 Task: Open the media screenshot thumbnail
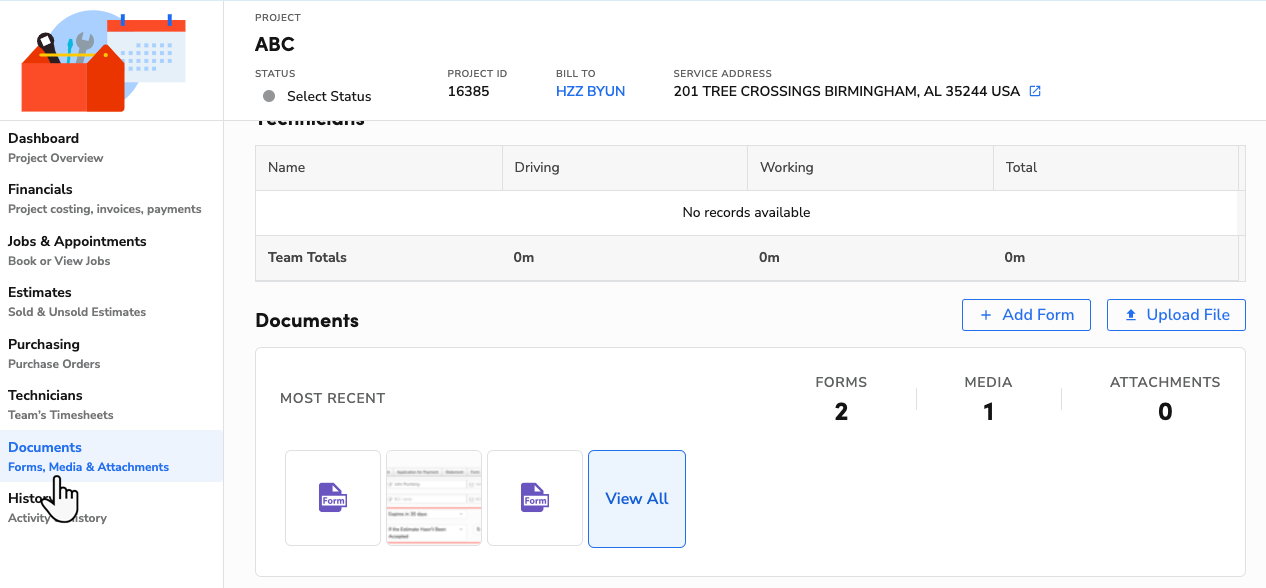click(433, 497)
